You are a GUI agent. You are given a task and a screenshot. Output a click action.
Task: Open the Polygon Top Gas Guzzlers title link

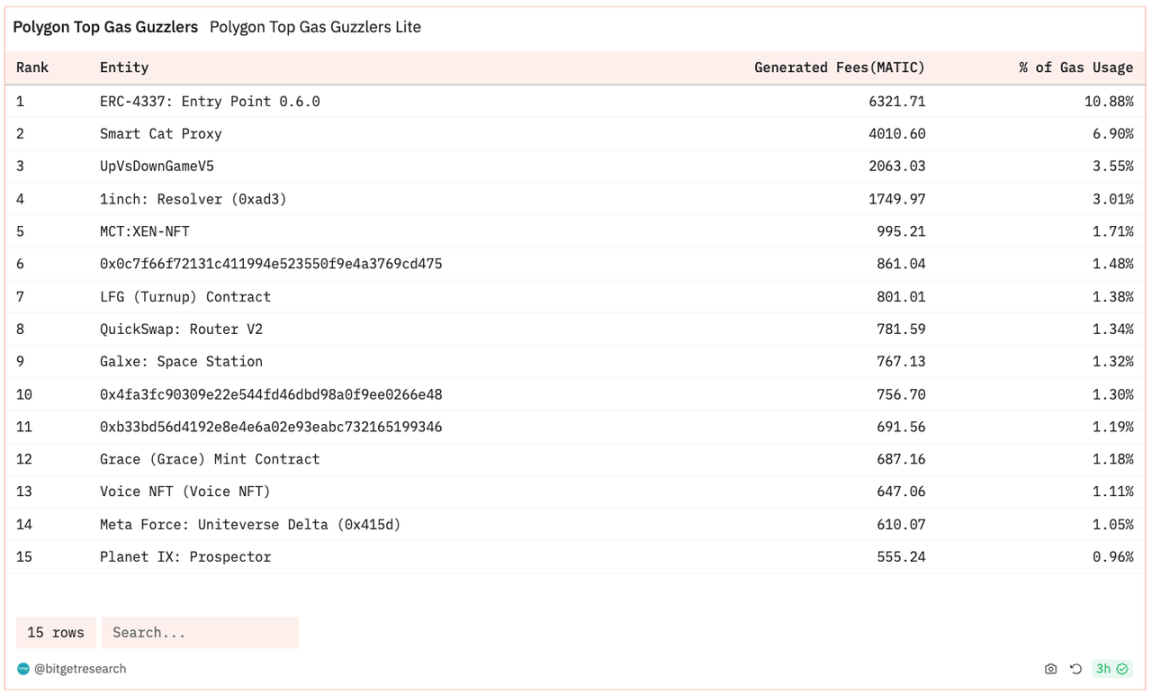105,27
